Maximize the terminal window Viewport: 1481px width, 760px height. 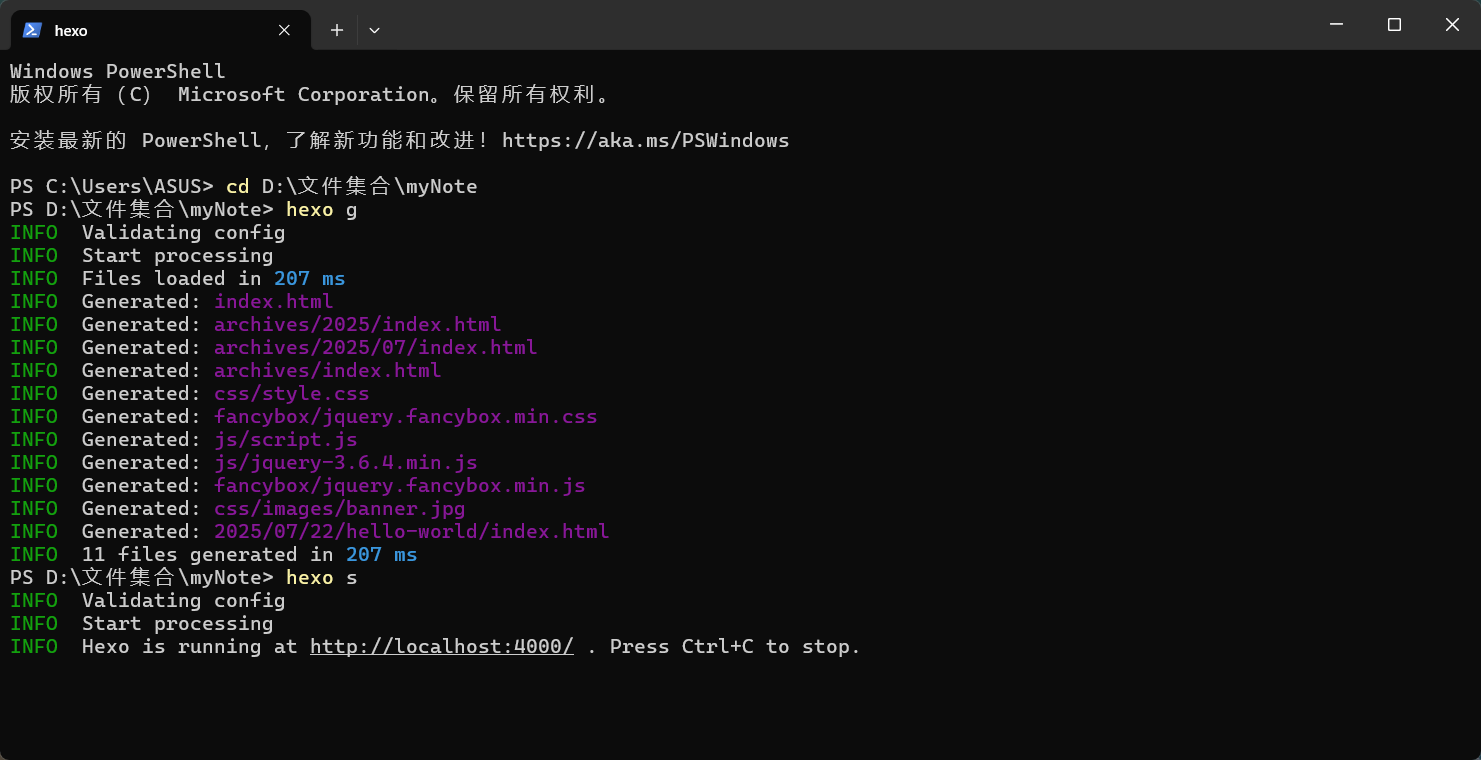tap(1394, 25)
